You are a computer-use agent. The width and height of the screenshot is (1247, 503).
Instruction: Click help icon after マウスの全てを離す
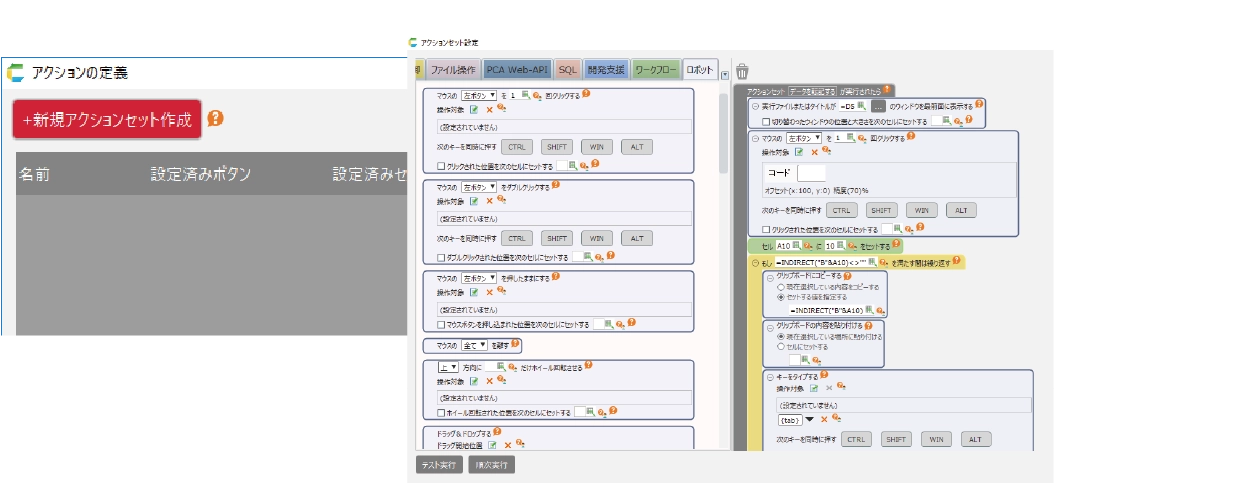point(515,344)
